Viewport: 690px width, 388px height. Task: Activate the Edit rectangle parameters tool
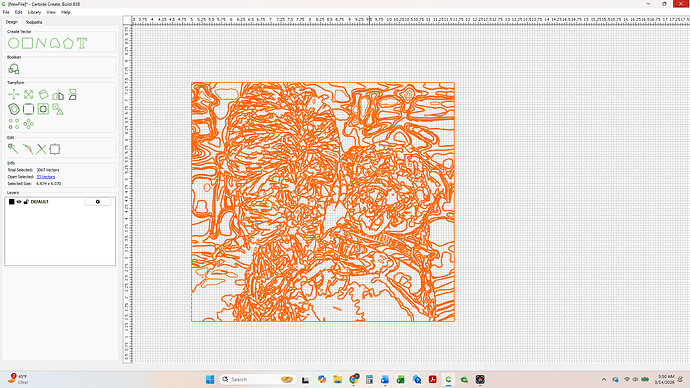click(x=55, y=149)
